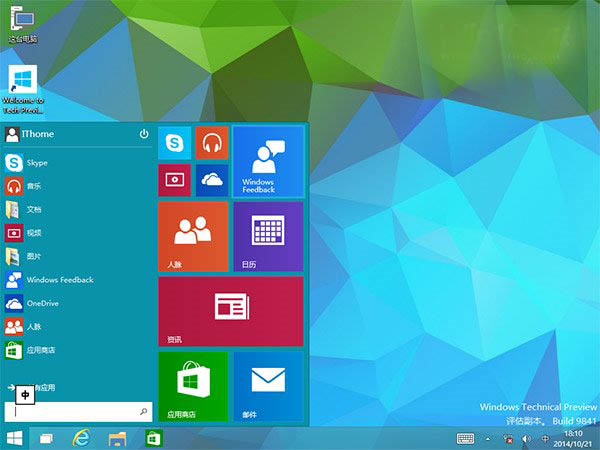
Task: Show hidden system tray icons arrow
Action: tap(489, 439)
